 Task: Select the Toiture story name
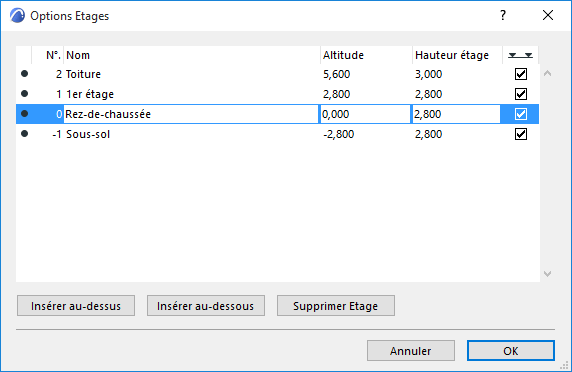tap(84, 74)
